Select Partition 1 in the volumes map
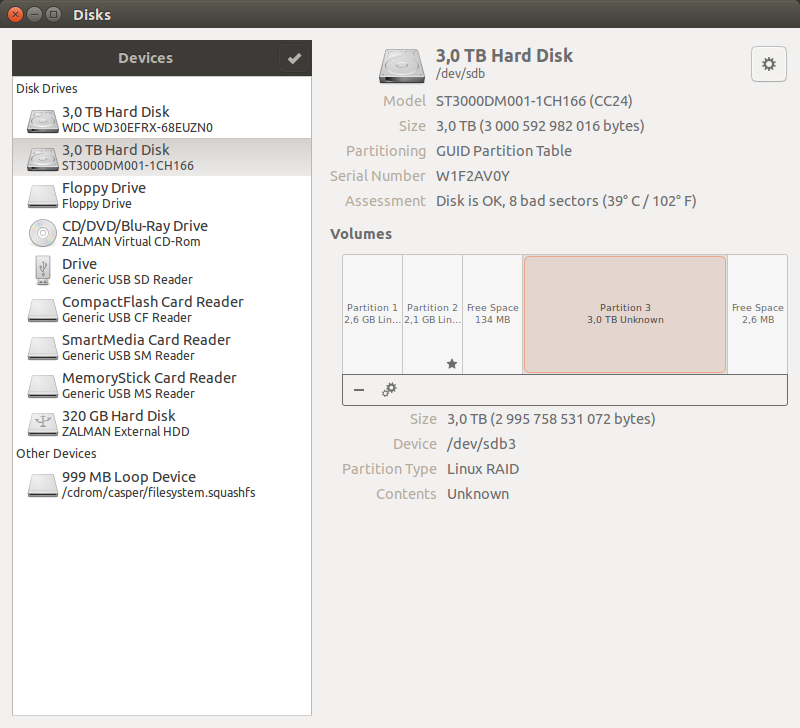This screenshot has height=728, width=800. tap(373, 314)
